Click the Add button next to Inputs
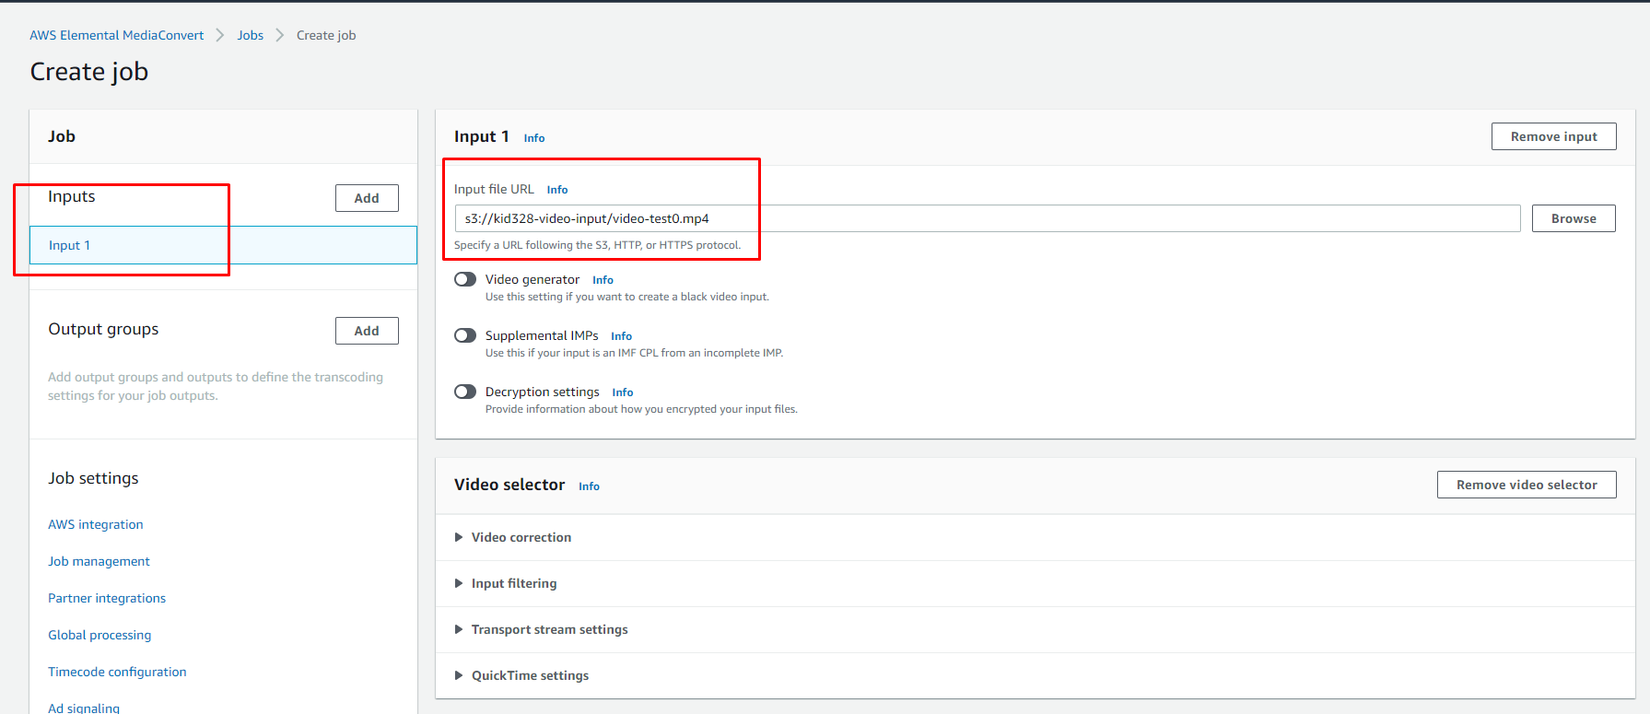 coord(366,198)
